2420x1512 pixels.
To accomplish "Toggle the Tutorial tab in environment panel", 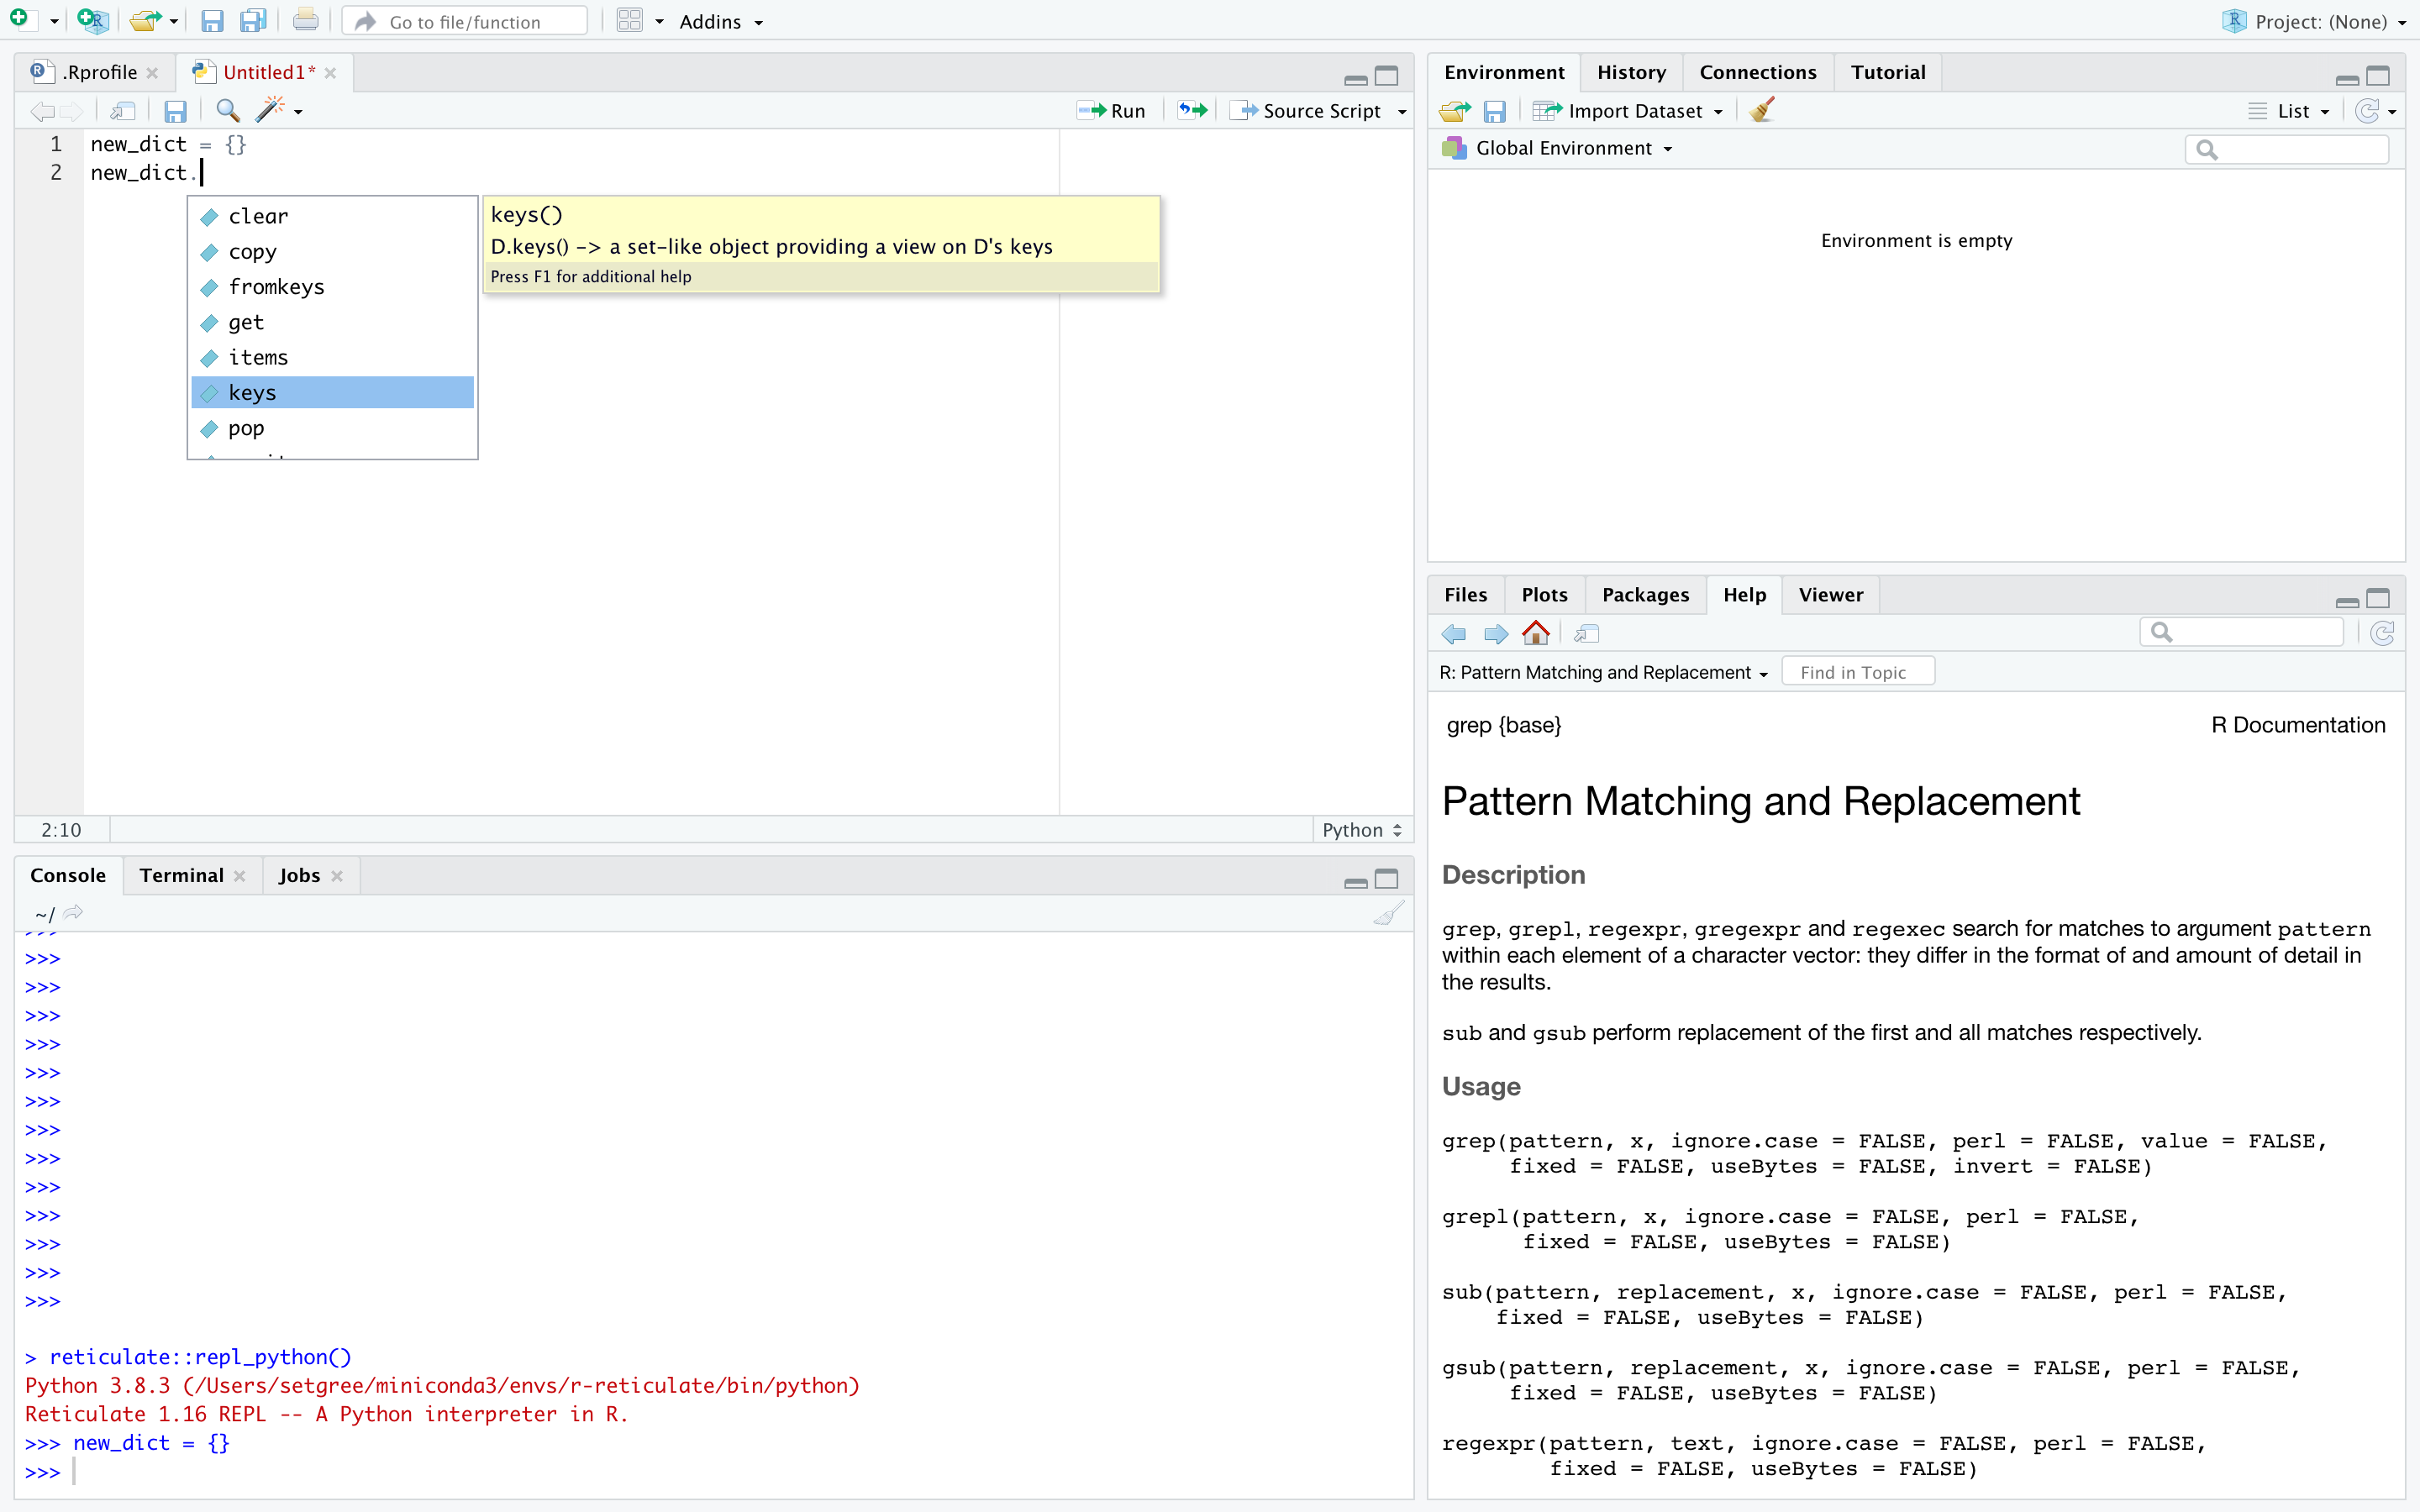I will coord(1887,71).
